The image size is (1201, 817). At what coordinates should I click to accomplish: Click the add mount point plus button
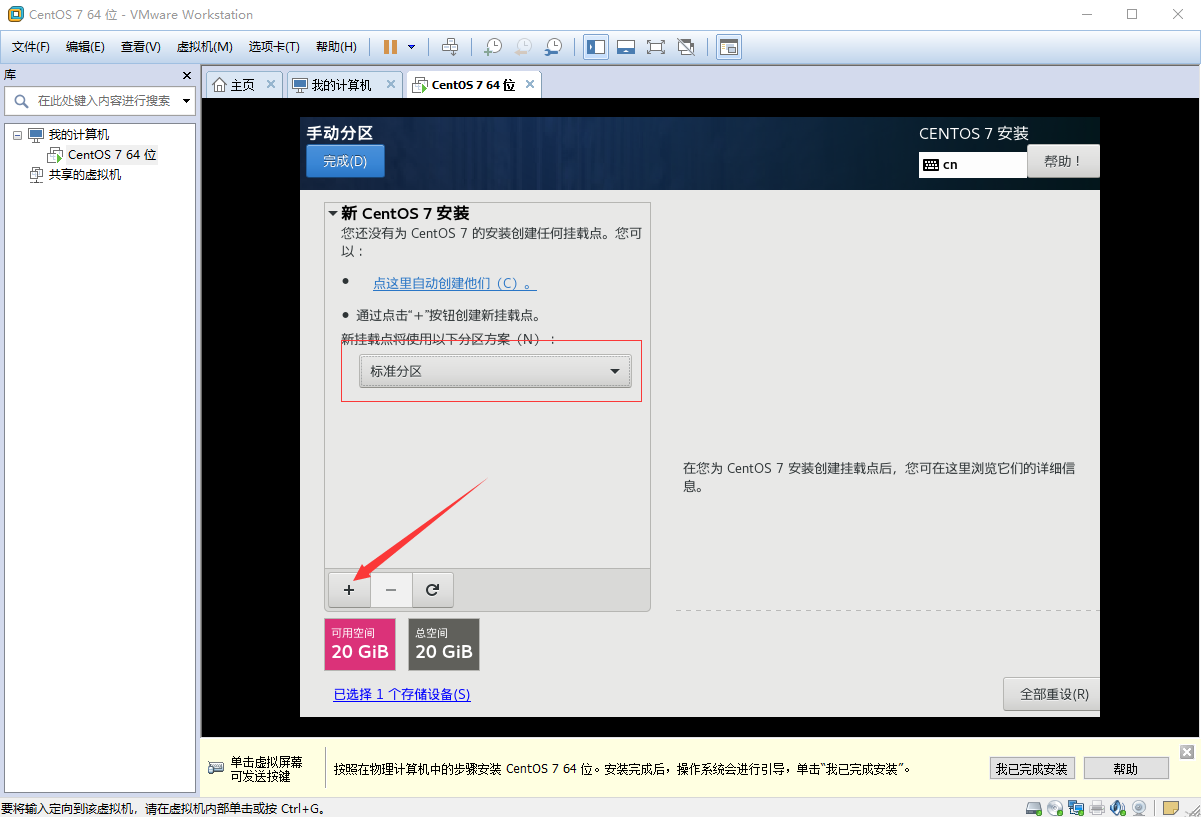point(349,590)
